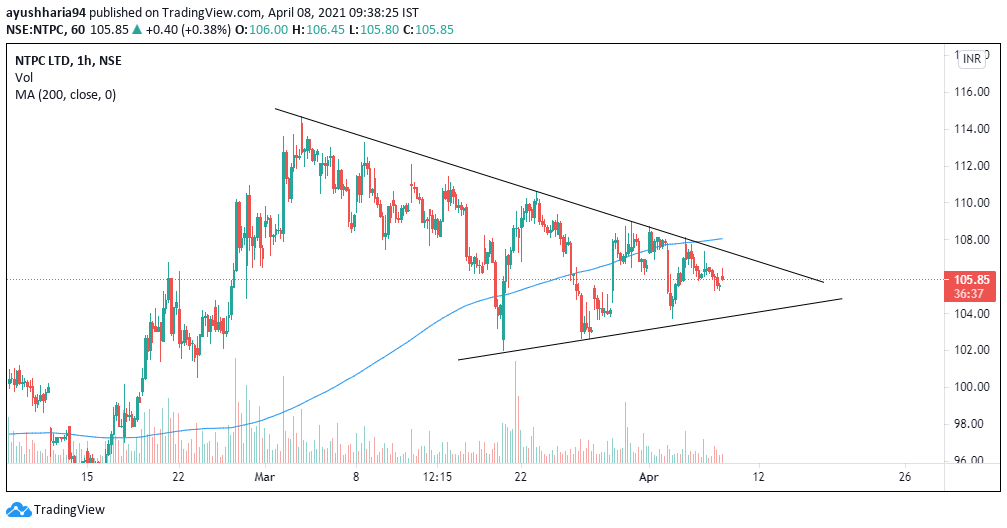Viewport: 1007px width, 528px height.
Task: Click the 114.00 price axis label
Action: pos(972,129)
